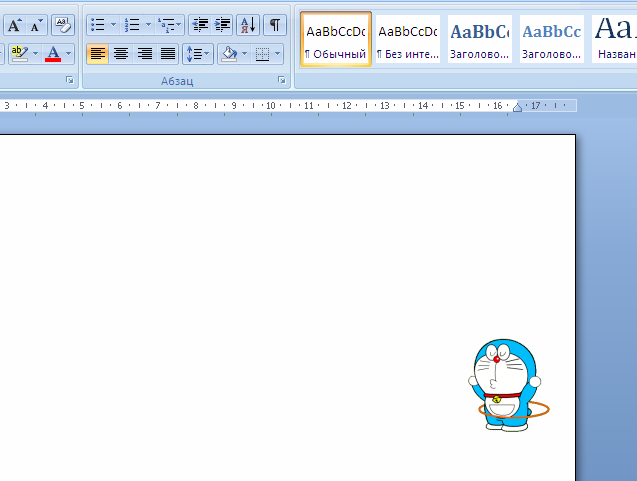Apply red font color
637x481 pixels.
pos(53,54)
